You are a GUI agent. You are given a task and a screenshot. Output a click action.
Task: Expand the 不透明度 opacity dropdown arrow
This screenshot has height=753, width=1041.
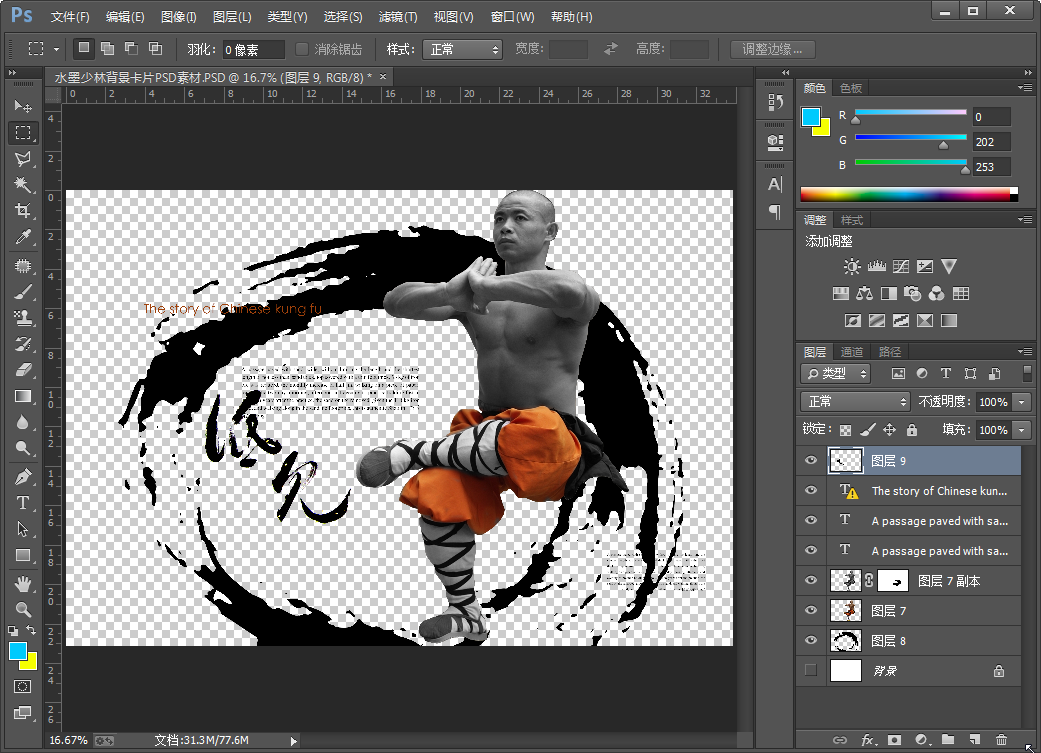point(1021,401)
